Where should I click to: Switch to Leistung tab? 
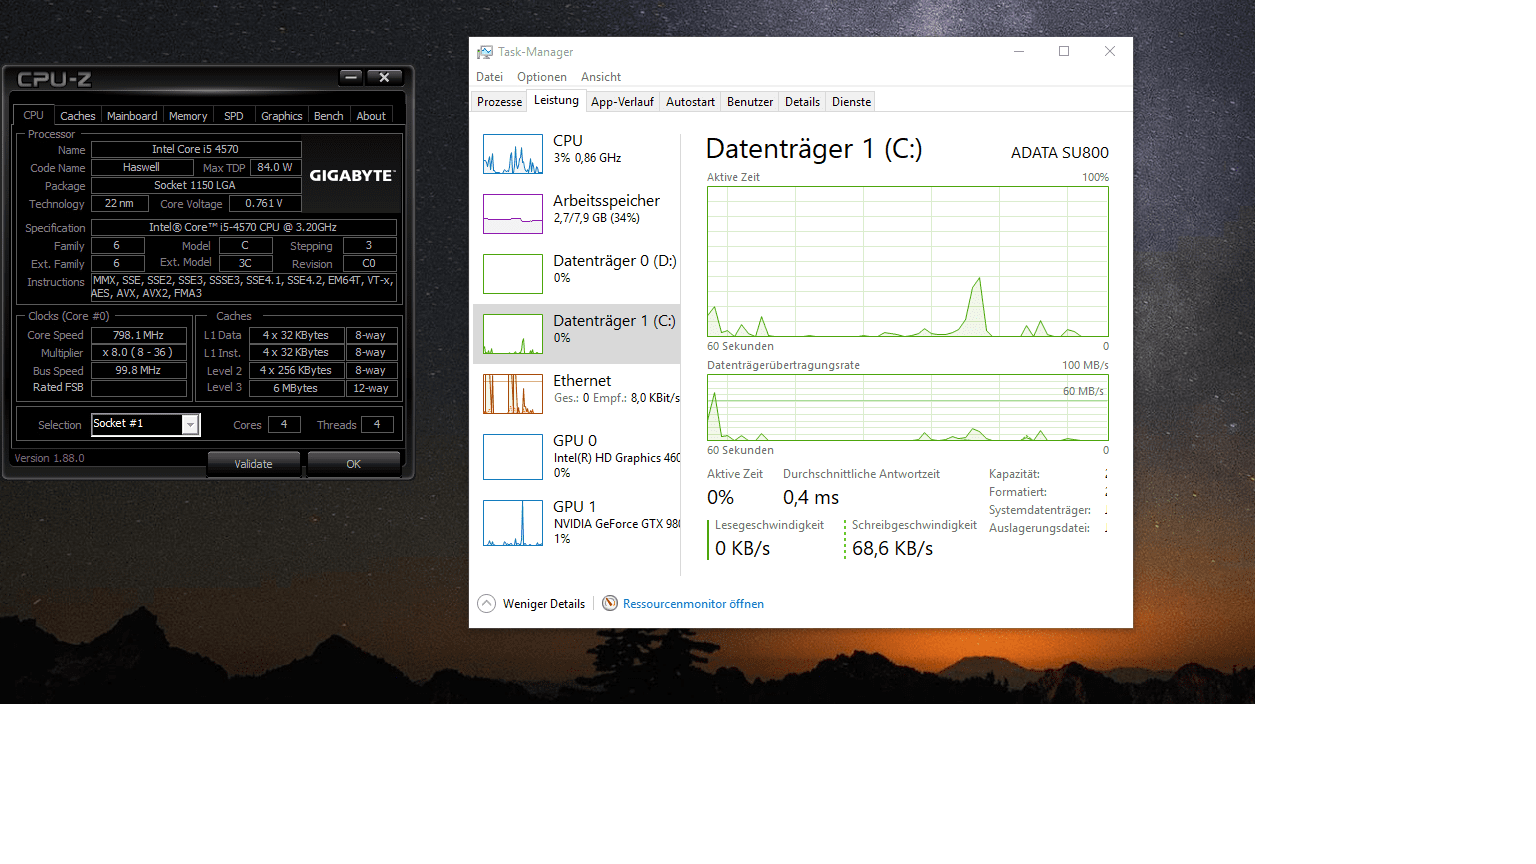556,100
